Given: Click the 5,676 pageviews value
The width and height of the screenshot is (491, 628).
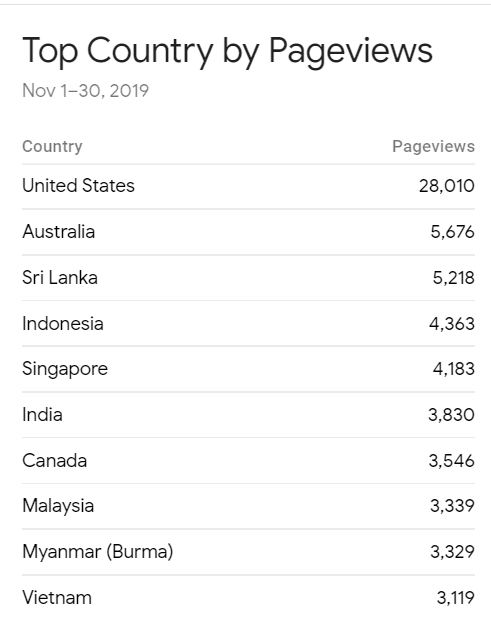Looking at the screenshot, I should [452, 232].
